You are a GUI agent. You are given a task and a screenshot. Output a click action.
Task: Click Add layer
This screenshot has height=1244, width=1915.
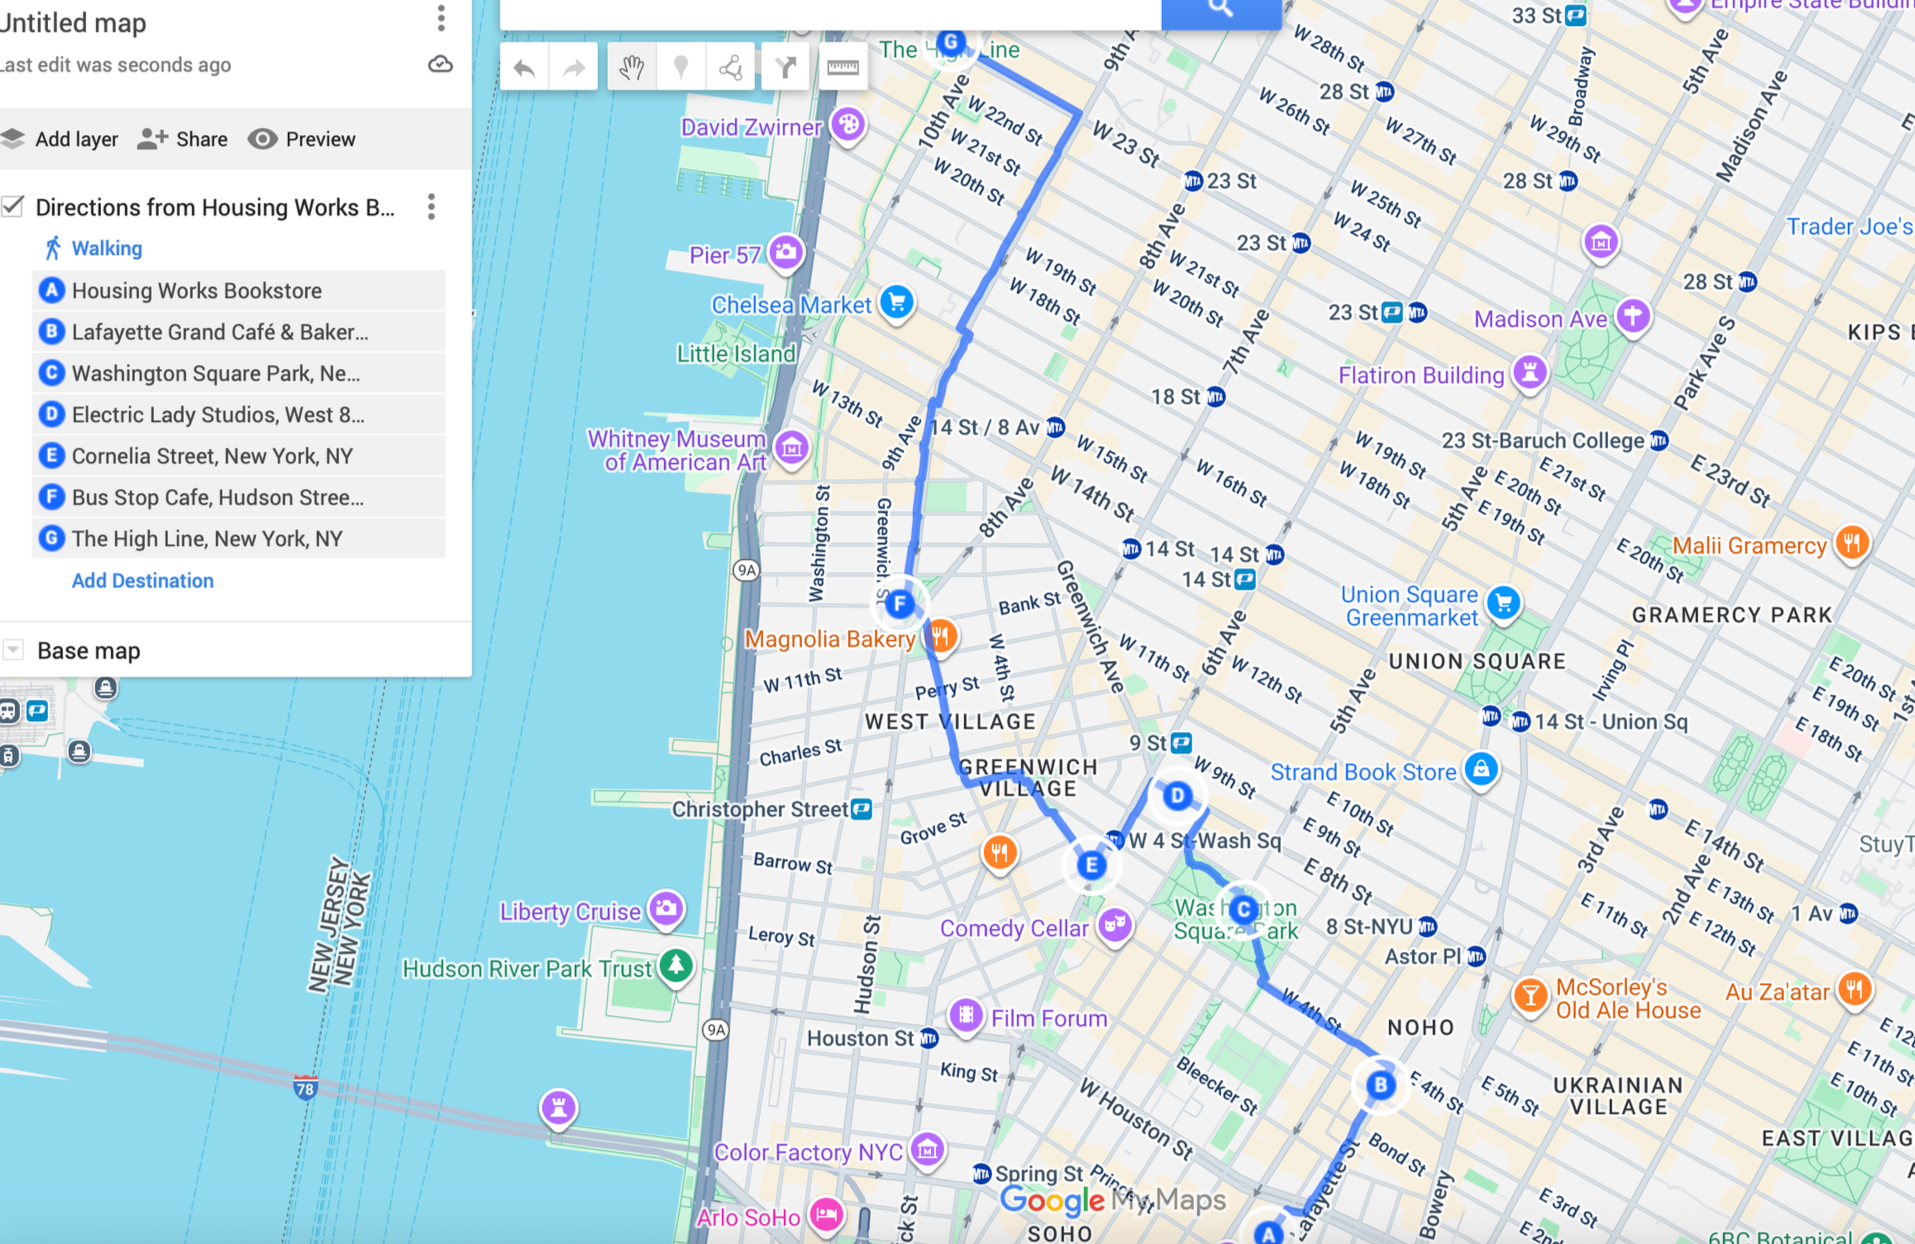click(60, 139)
